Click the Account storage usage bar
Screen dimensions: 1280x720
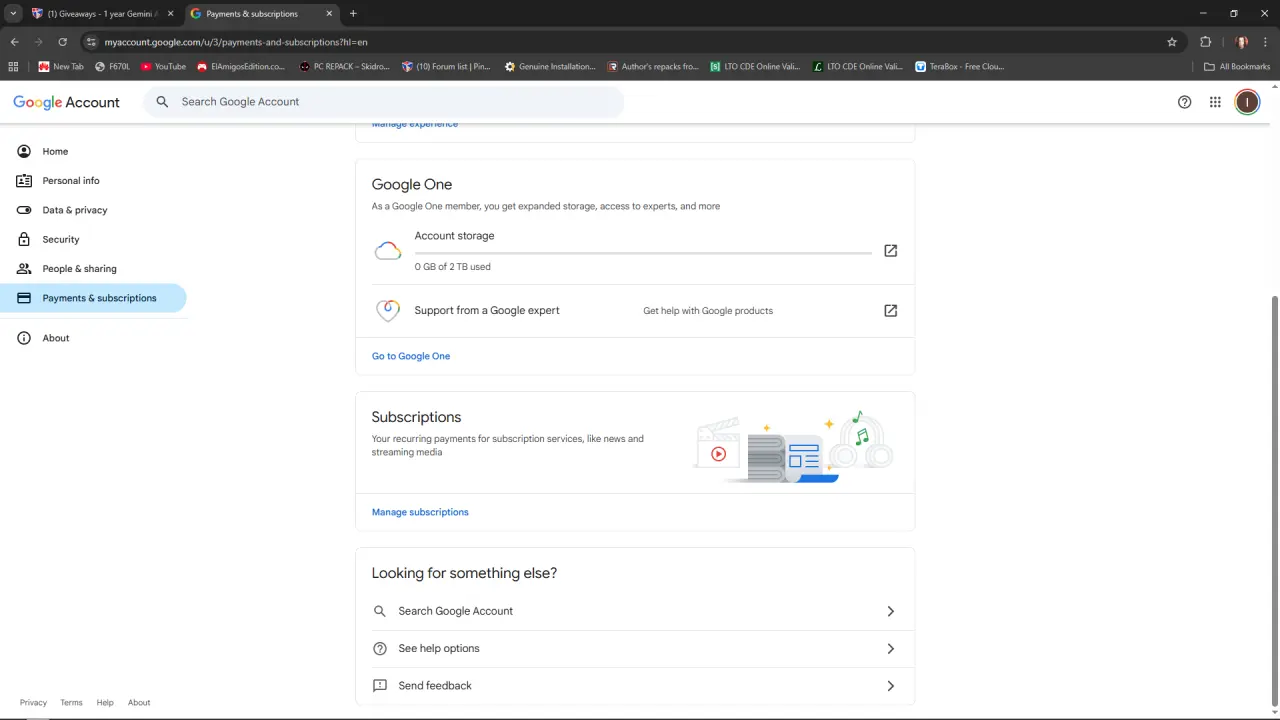click(643, 253)
